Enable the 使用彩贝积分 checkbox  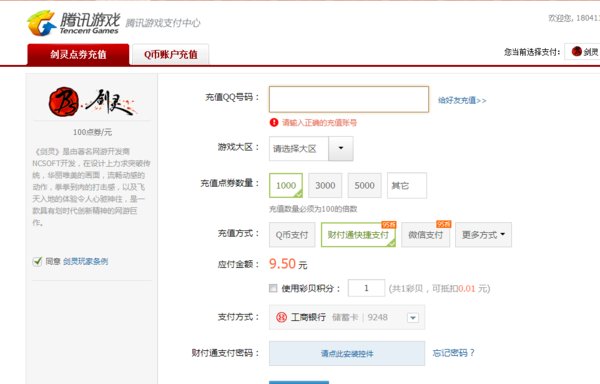(x=273, y=288)
